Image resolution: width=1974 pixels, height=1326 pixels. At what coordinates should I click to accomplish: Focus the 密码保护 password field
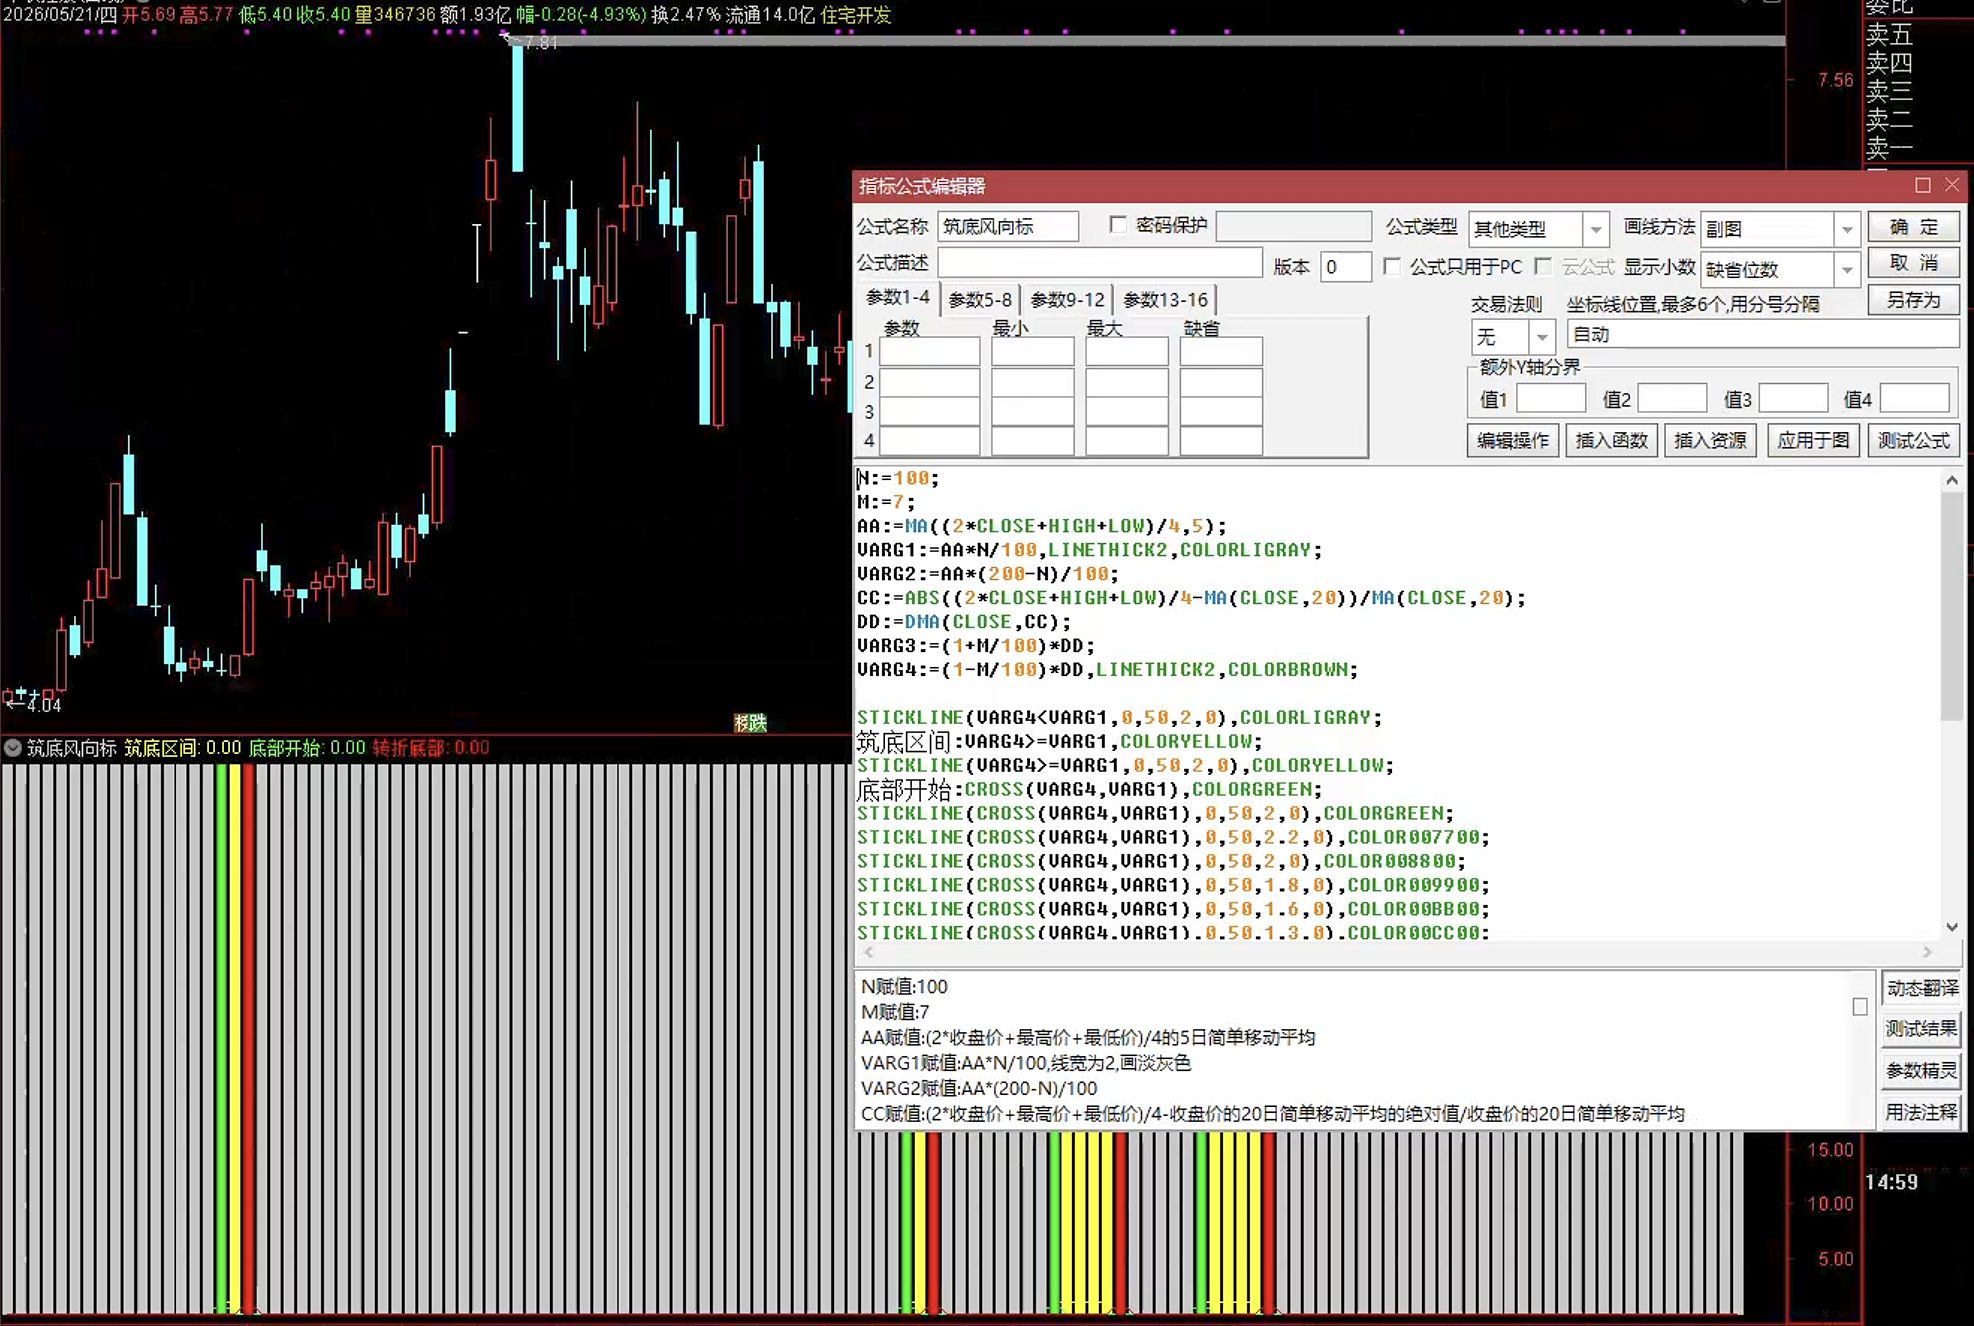pyautogui.click(x=1293, y=226)
